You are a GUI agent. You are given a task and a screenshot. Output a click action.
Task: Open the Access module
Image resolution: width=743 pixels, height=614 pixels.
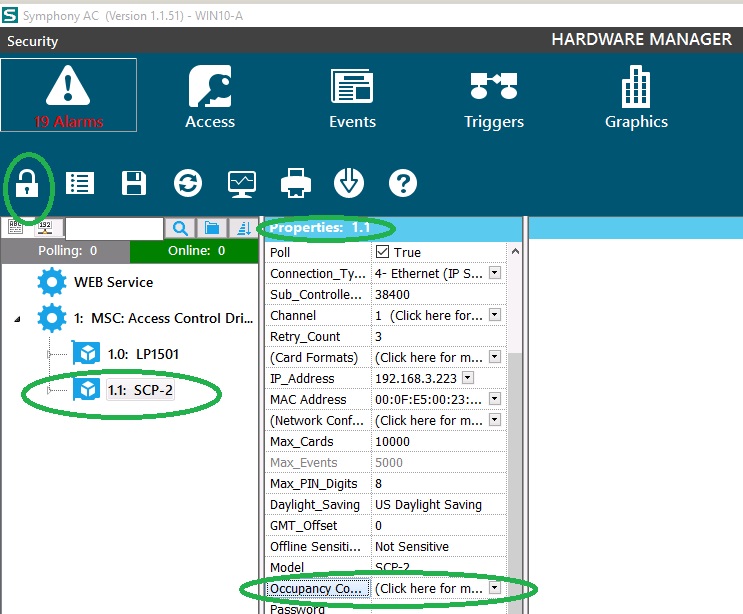point(210,97)
